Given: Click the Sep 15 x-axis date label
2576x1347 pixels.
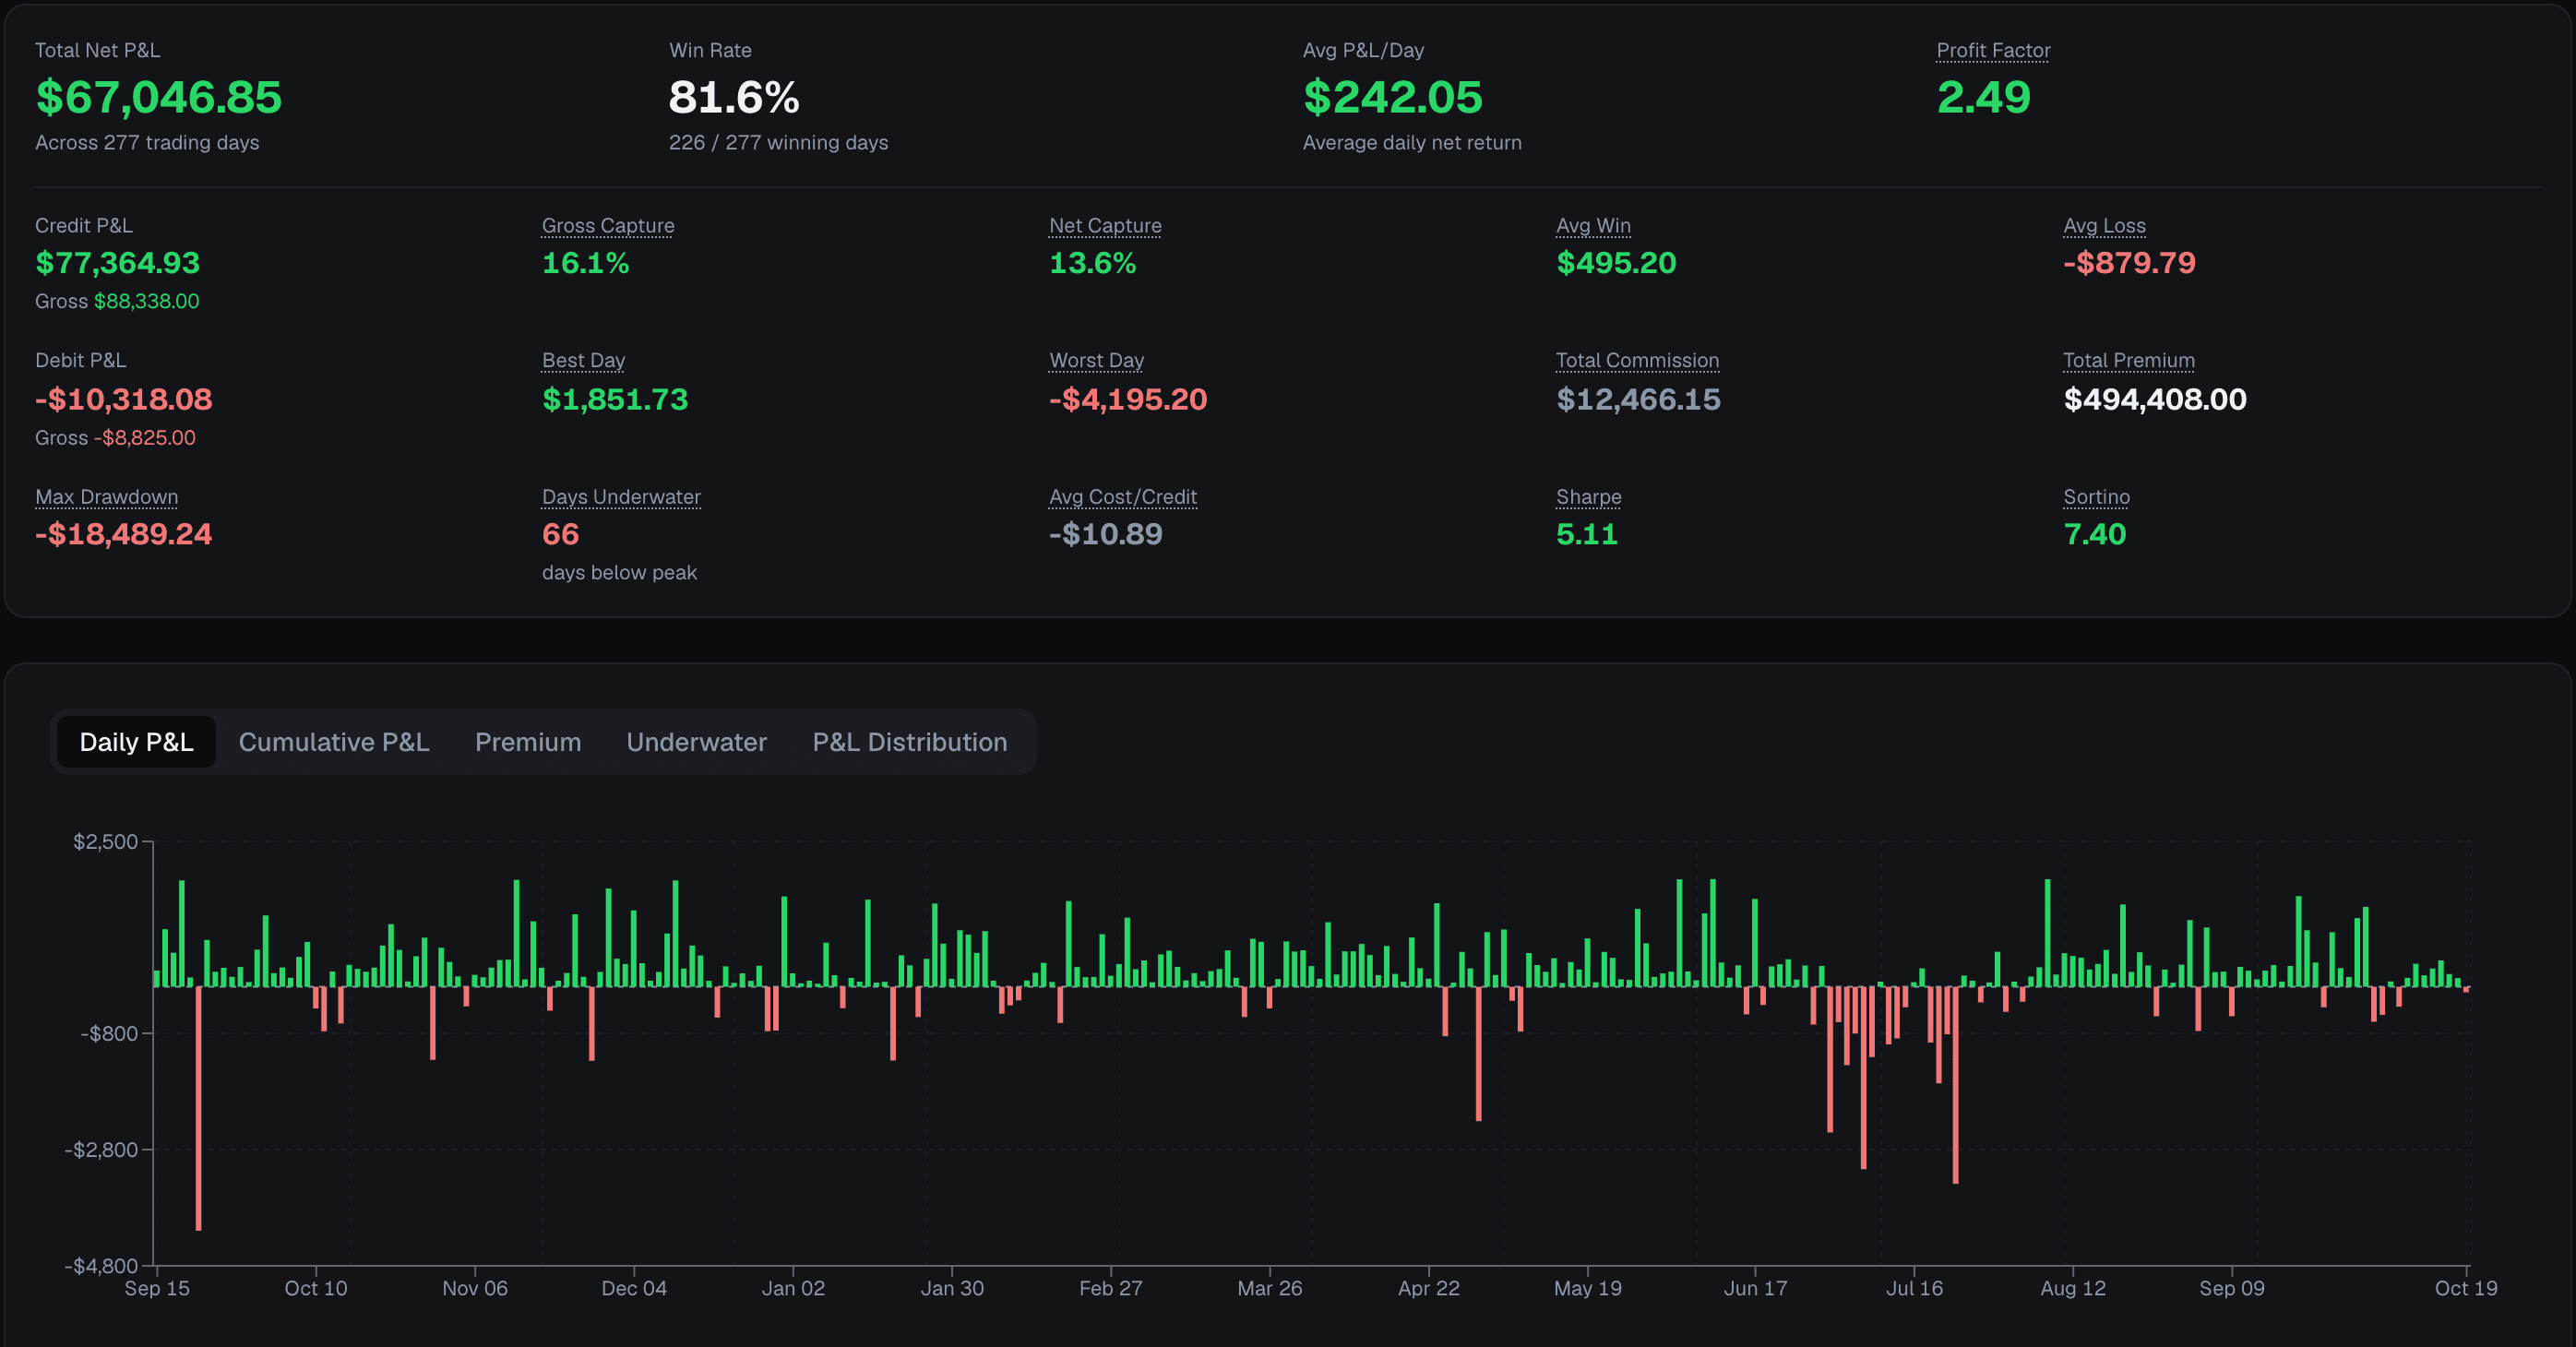Looking at the screenshot, I should 157,1288.
